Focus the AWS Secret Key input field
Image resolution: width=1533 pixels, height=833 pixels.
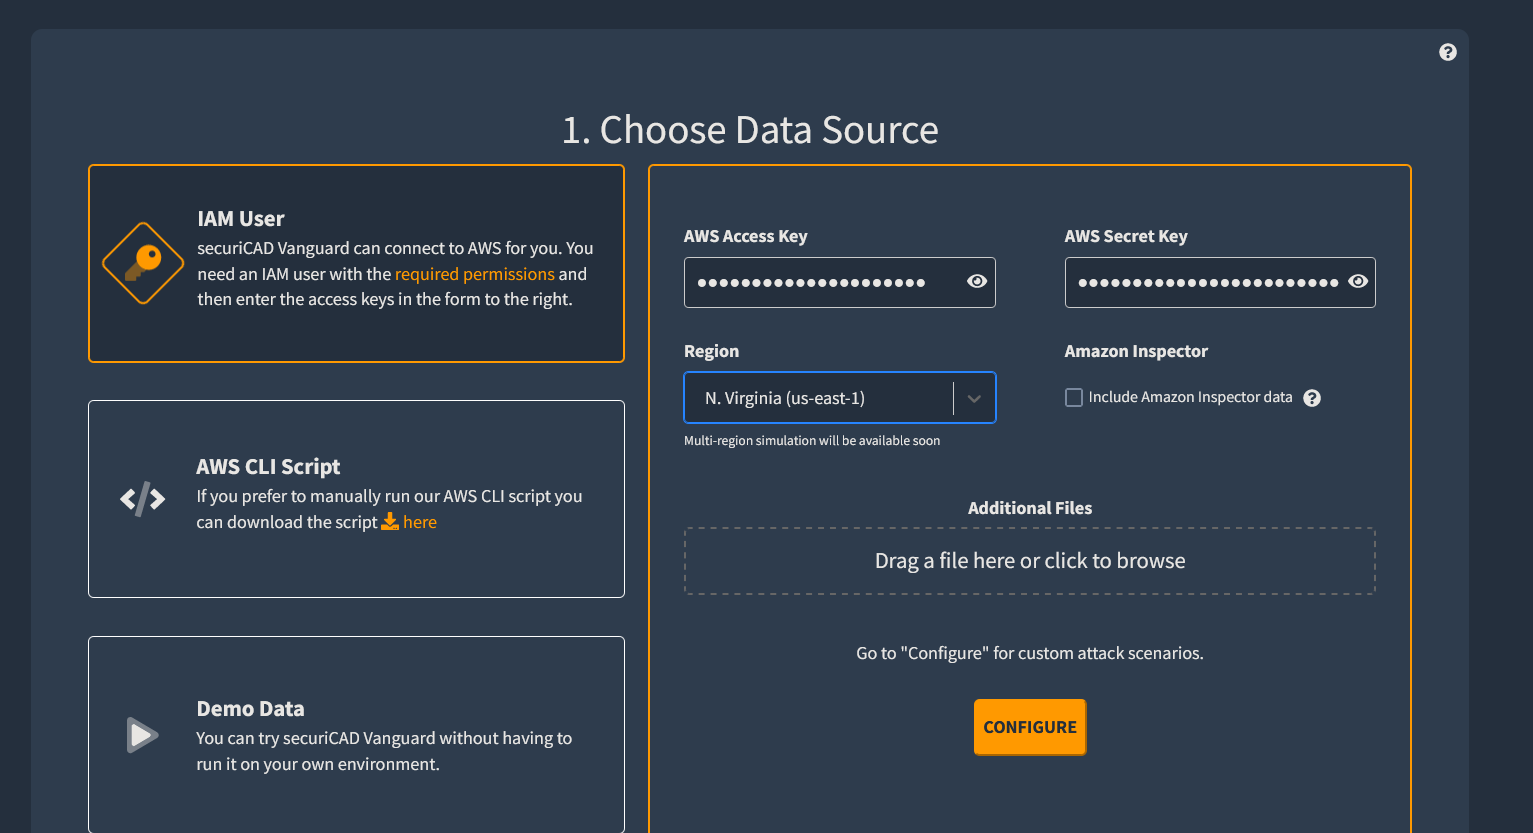[1220, 282]
